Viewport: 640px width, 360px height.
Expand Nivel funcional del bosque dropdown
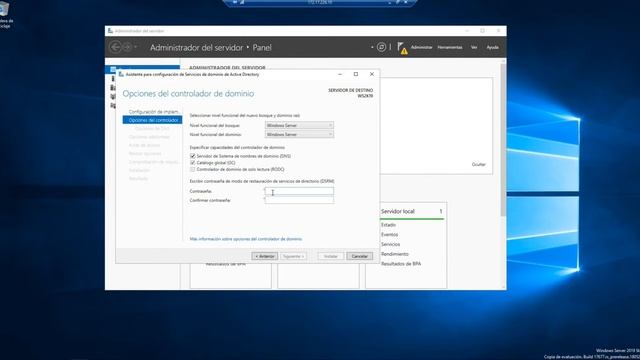pos(299,125)
